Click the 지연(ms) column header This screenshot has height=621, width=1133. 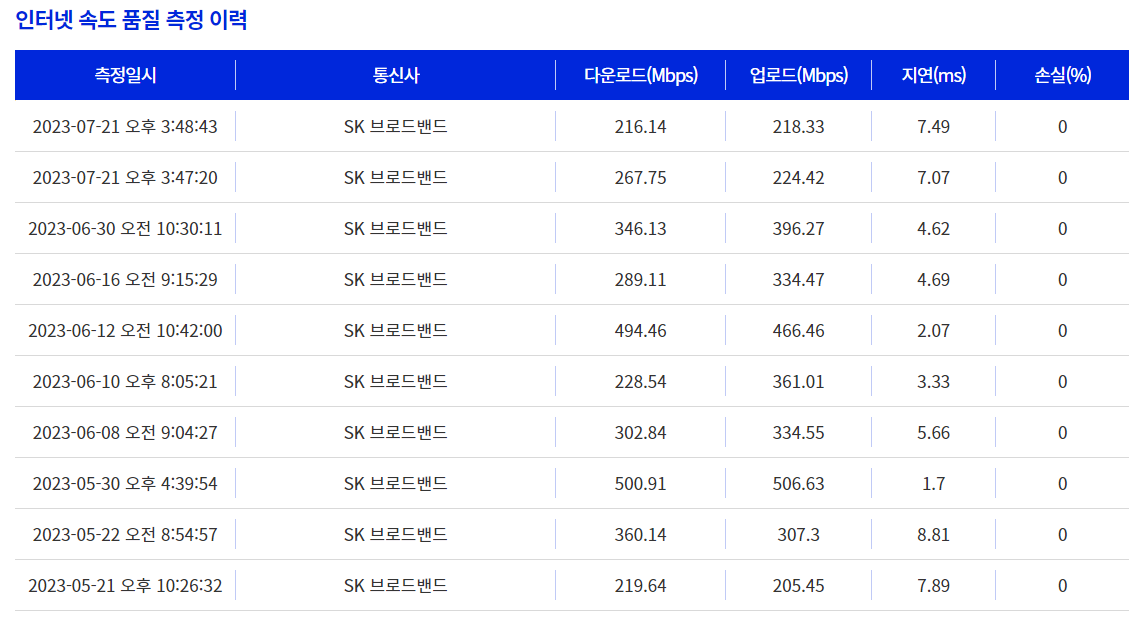[933, 75]
